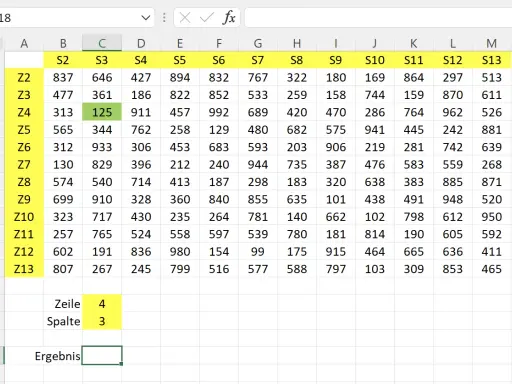Click cell with value 714
512x384 pixels.
(x=141, y=182)
